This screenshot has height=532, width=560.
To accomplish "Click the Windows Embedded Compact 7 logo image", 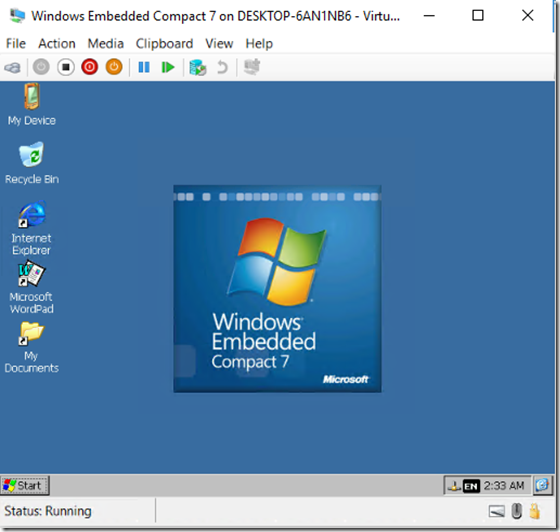I will (277, 289).
